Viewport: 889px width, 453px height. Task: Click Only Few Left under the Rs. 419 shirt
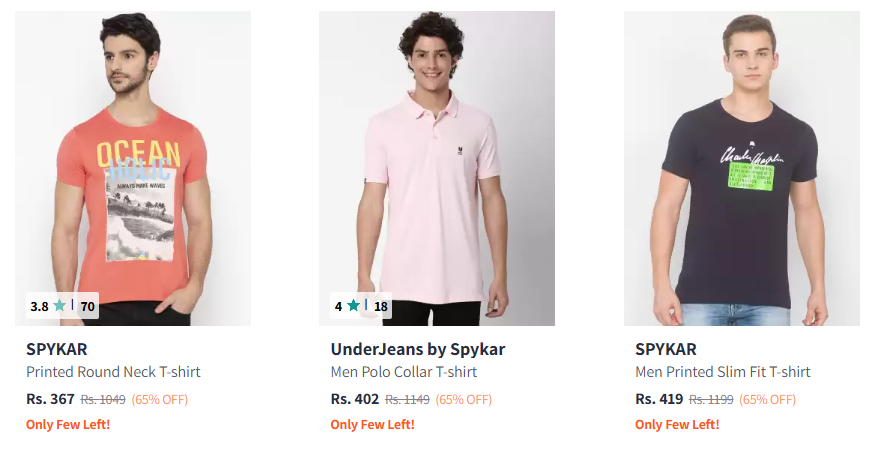coord(677,424)
